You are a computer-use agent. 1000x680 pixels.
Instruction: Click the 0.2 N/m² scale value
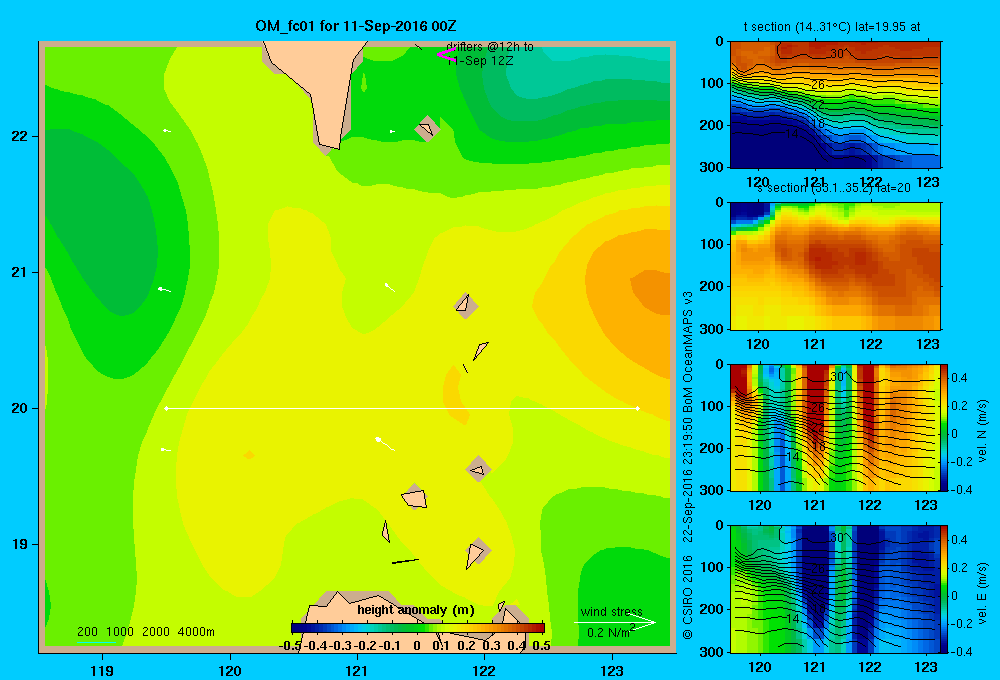tap(610, 632)
